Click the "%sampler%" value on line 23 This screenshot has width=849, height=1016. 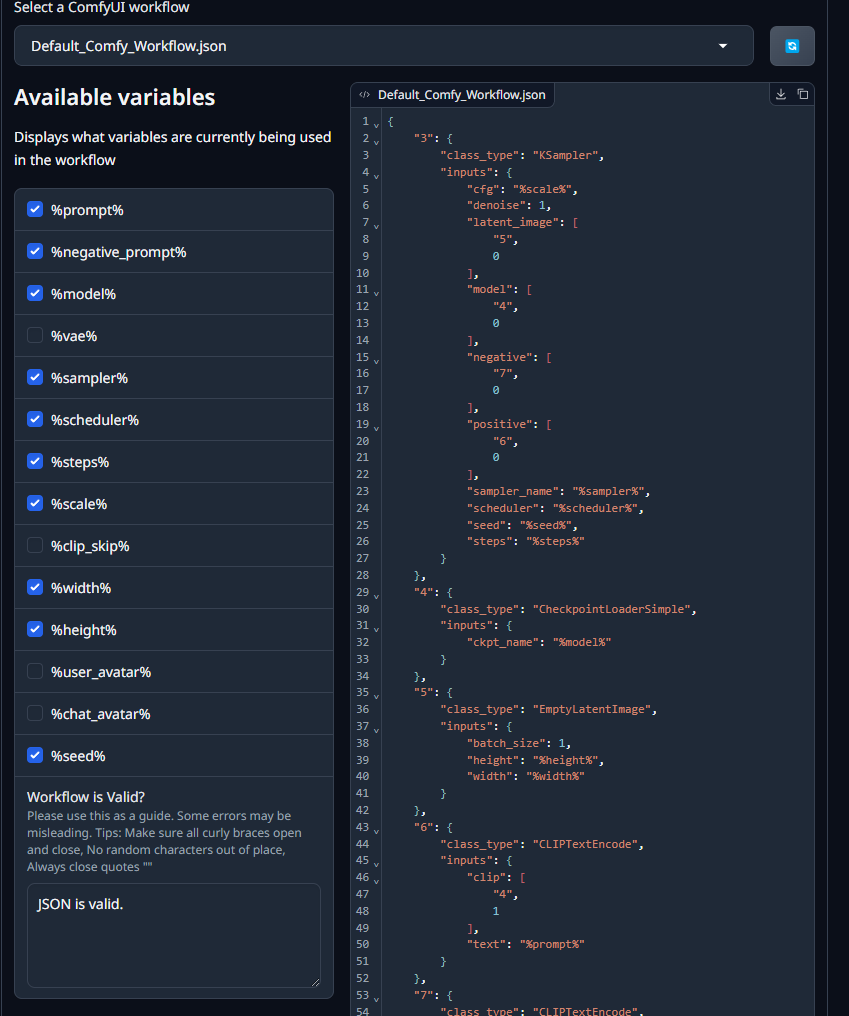[x=608, y=491]
